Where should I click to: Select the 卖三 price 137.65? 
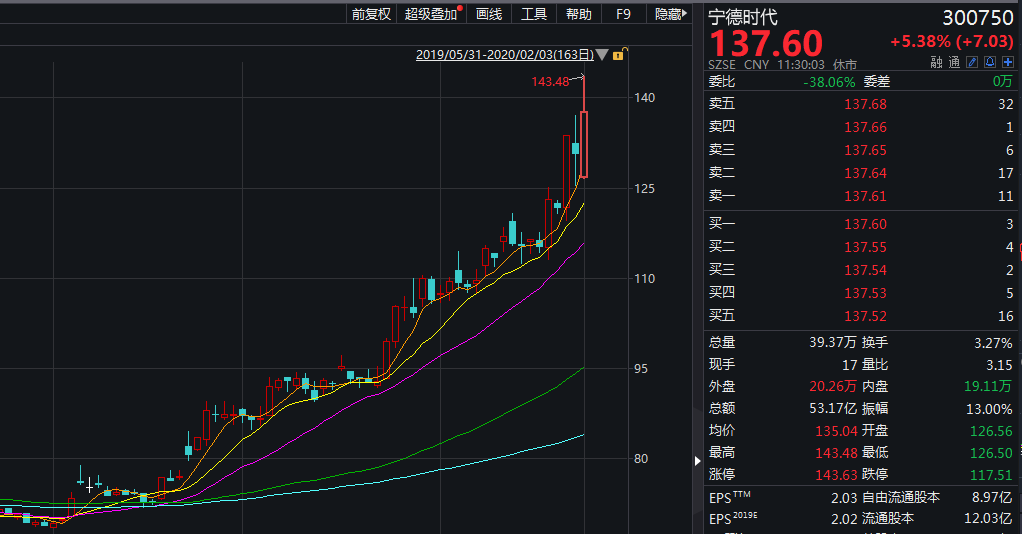coord(866,150)
